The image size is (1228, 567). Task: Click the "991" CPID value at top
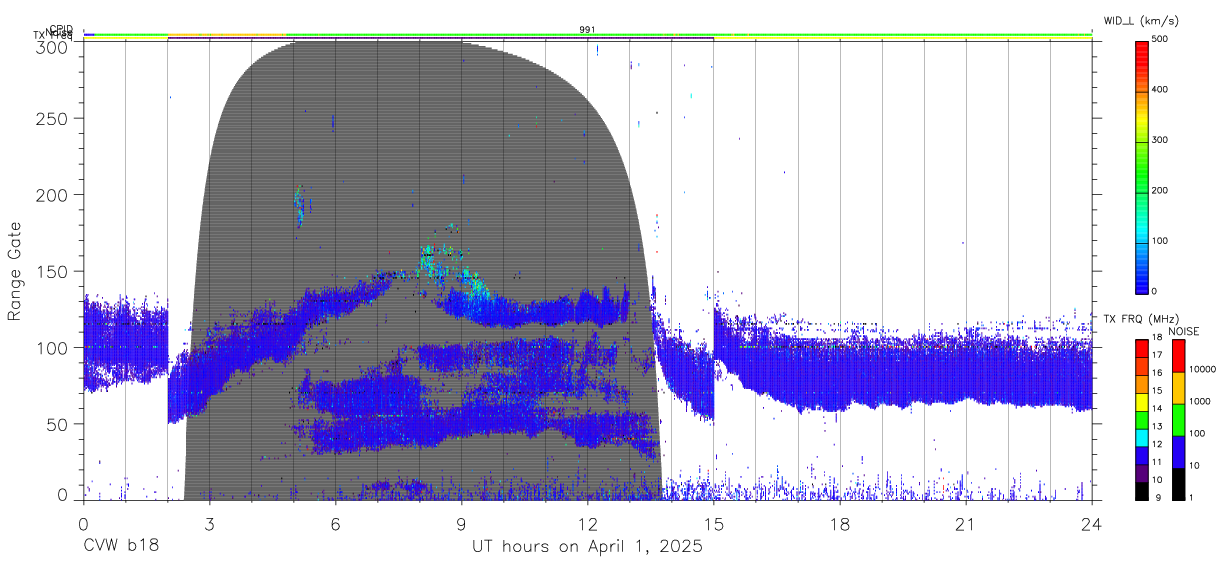click(x=588, y=29)
